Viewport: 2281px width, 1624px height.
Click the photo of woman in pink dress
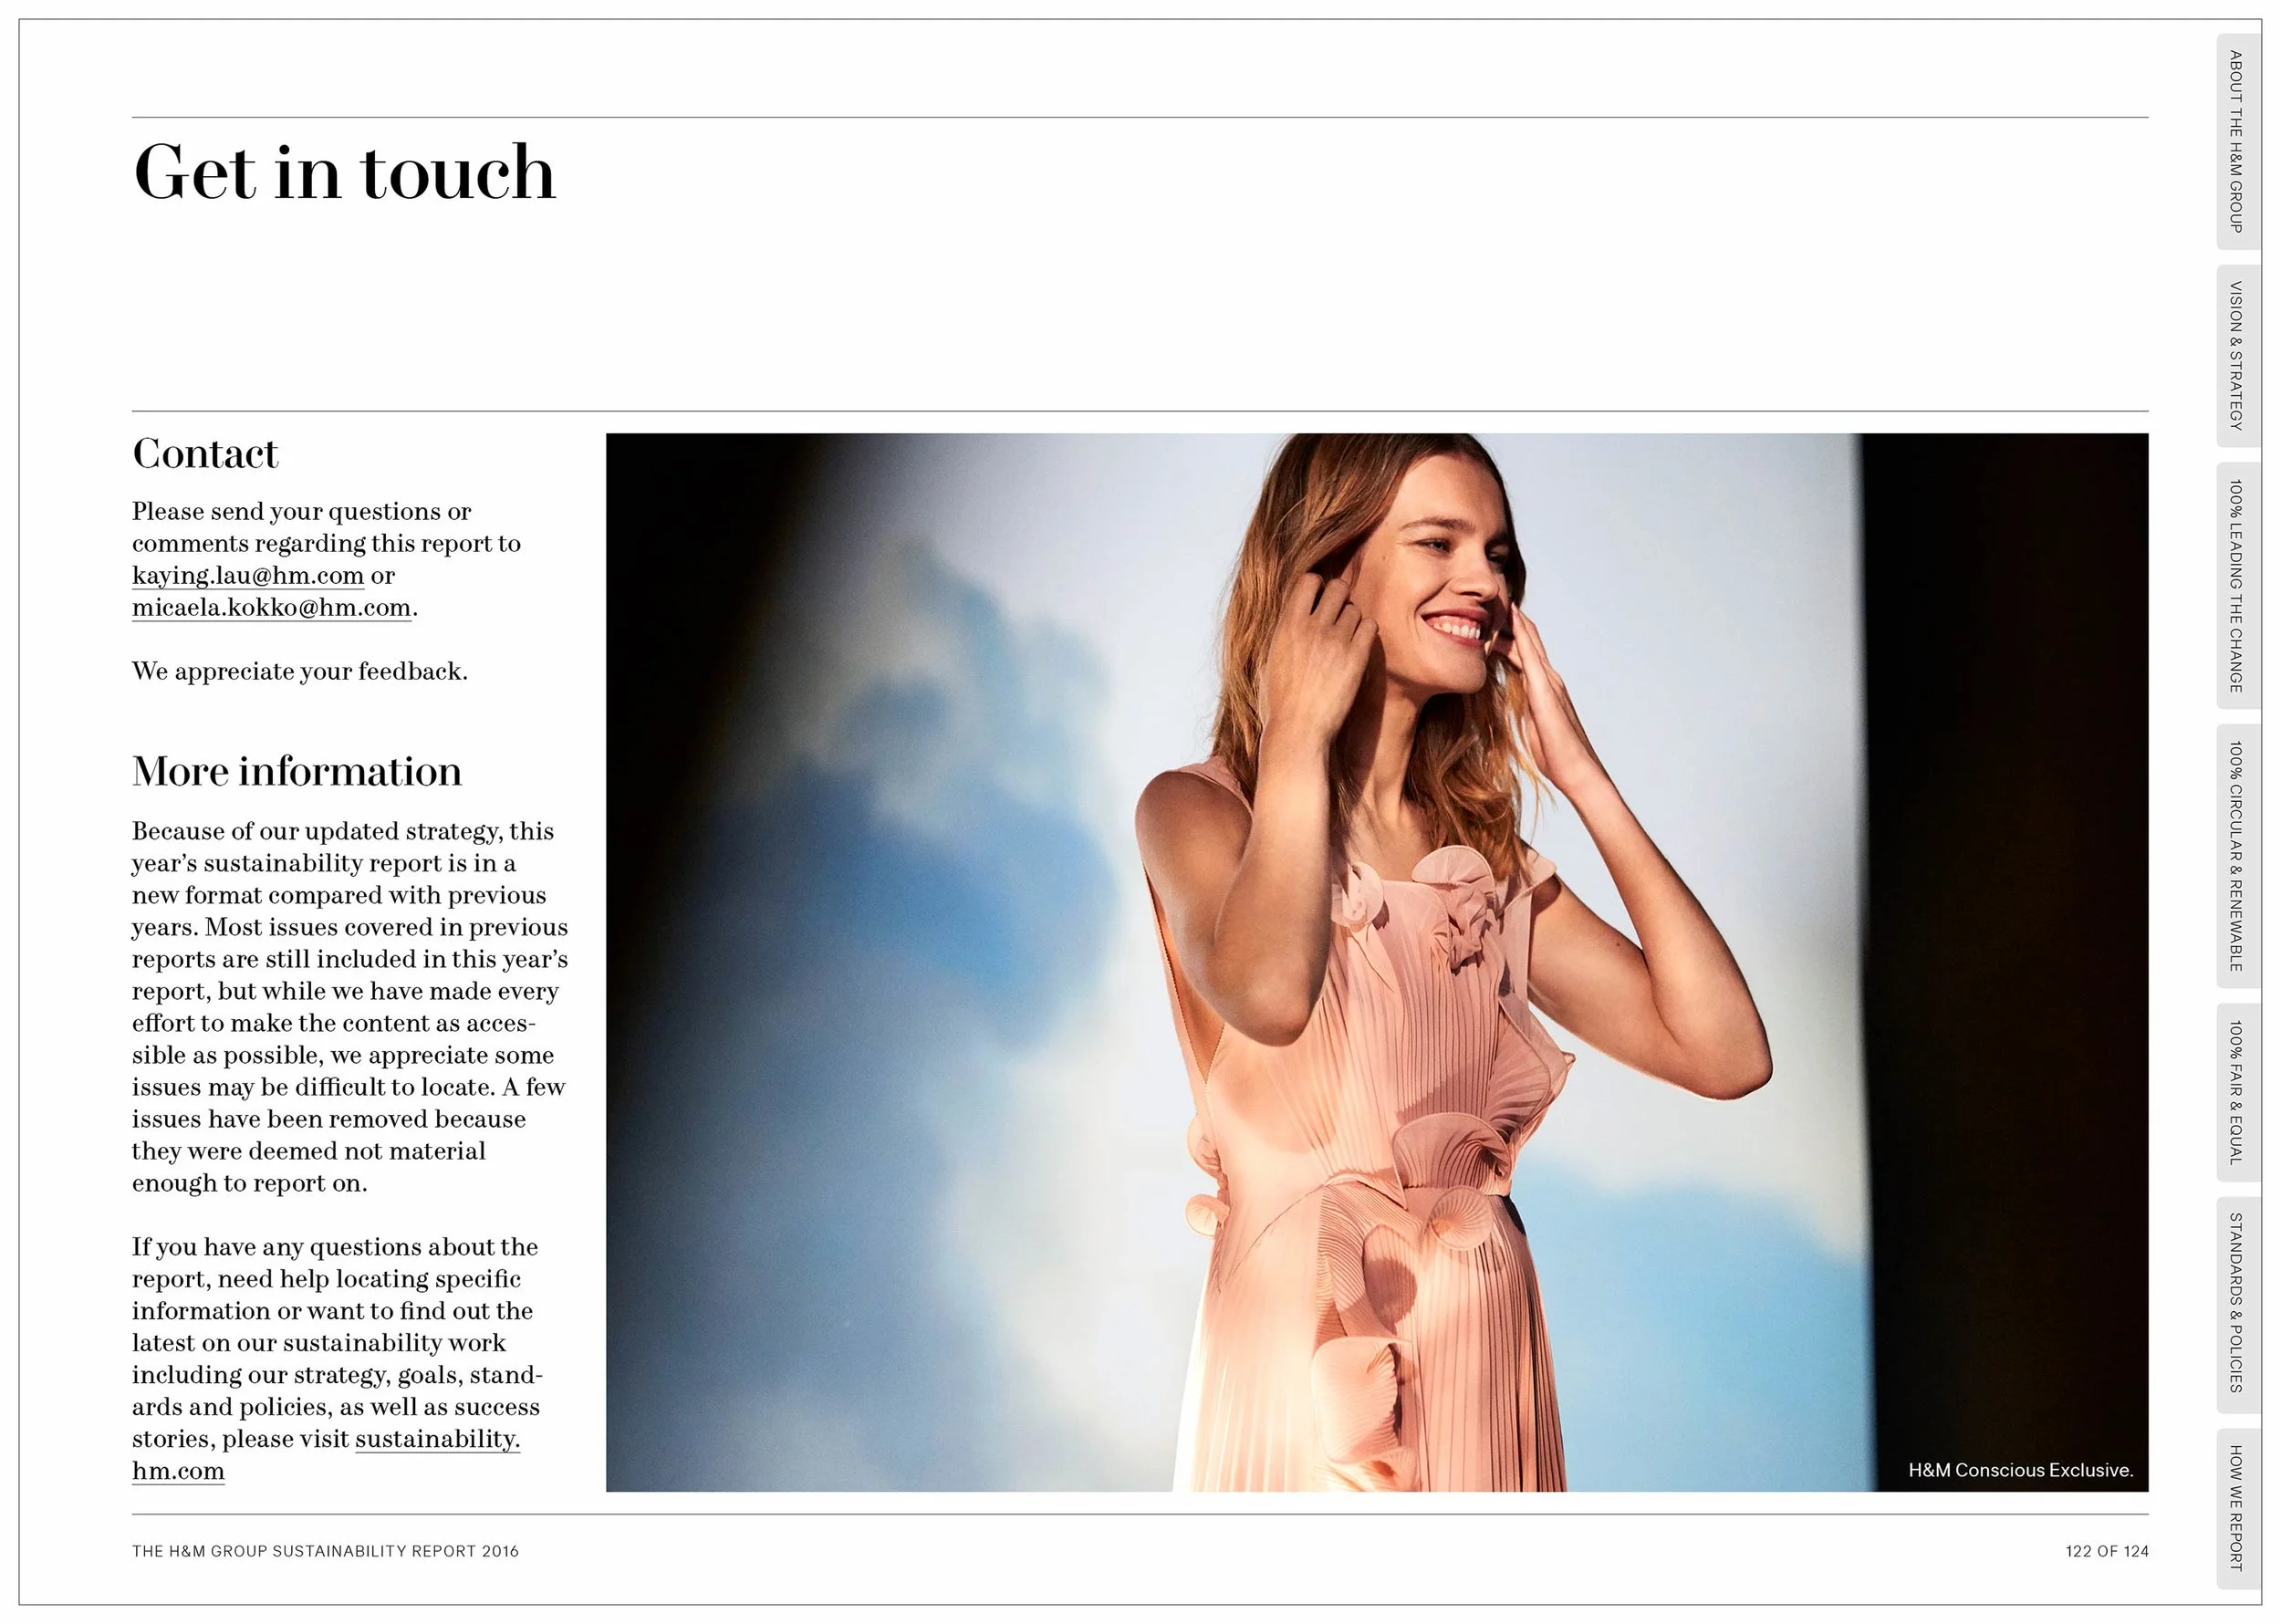[1376, 962]
